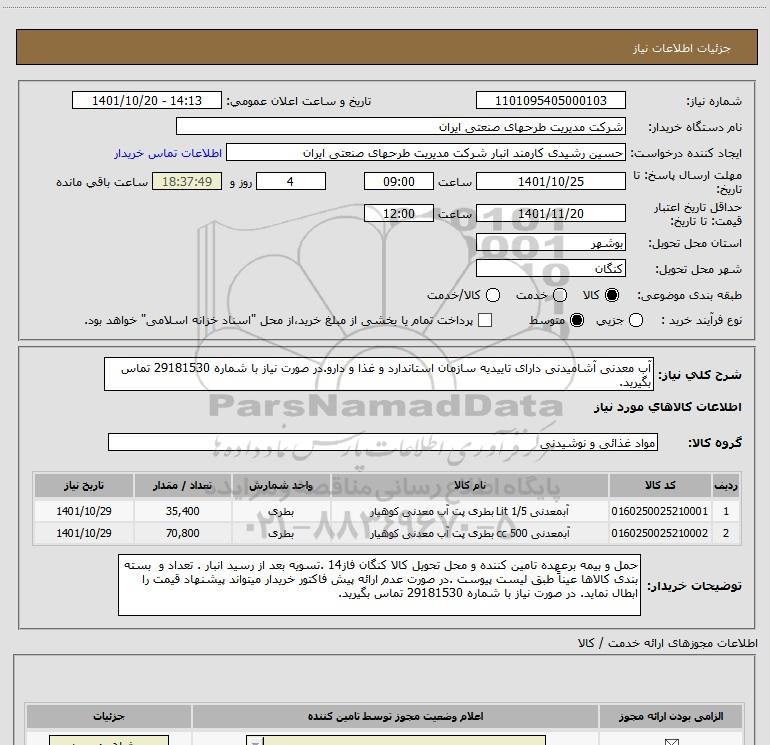Click the جزئیات اطلاعات نیاز page header

coord(681,48)
